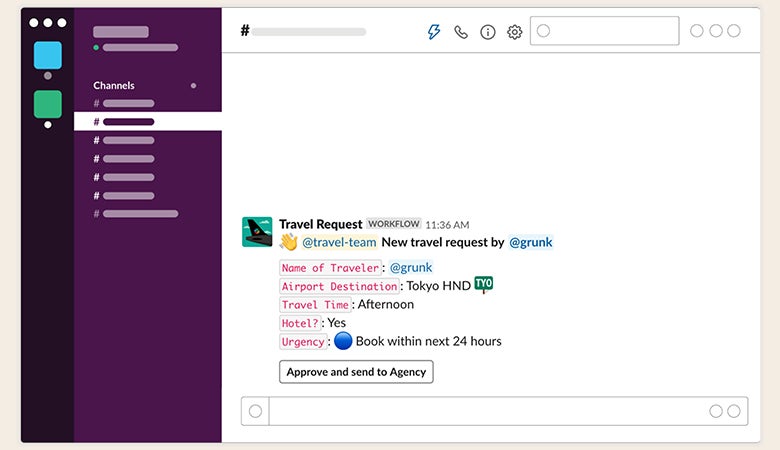This screenshot has width=780, height=450.
Task: Open @grunk mention in request headline
Action: coord(530,242)
